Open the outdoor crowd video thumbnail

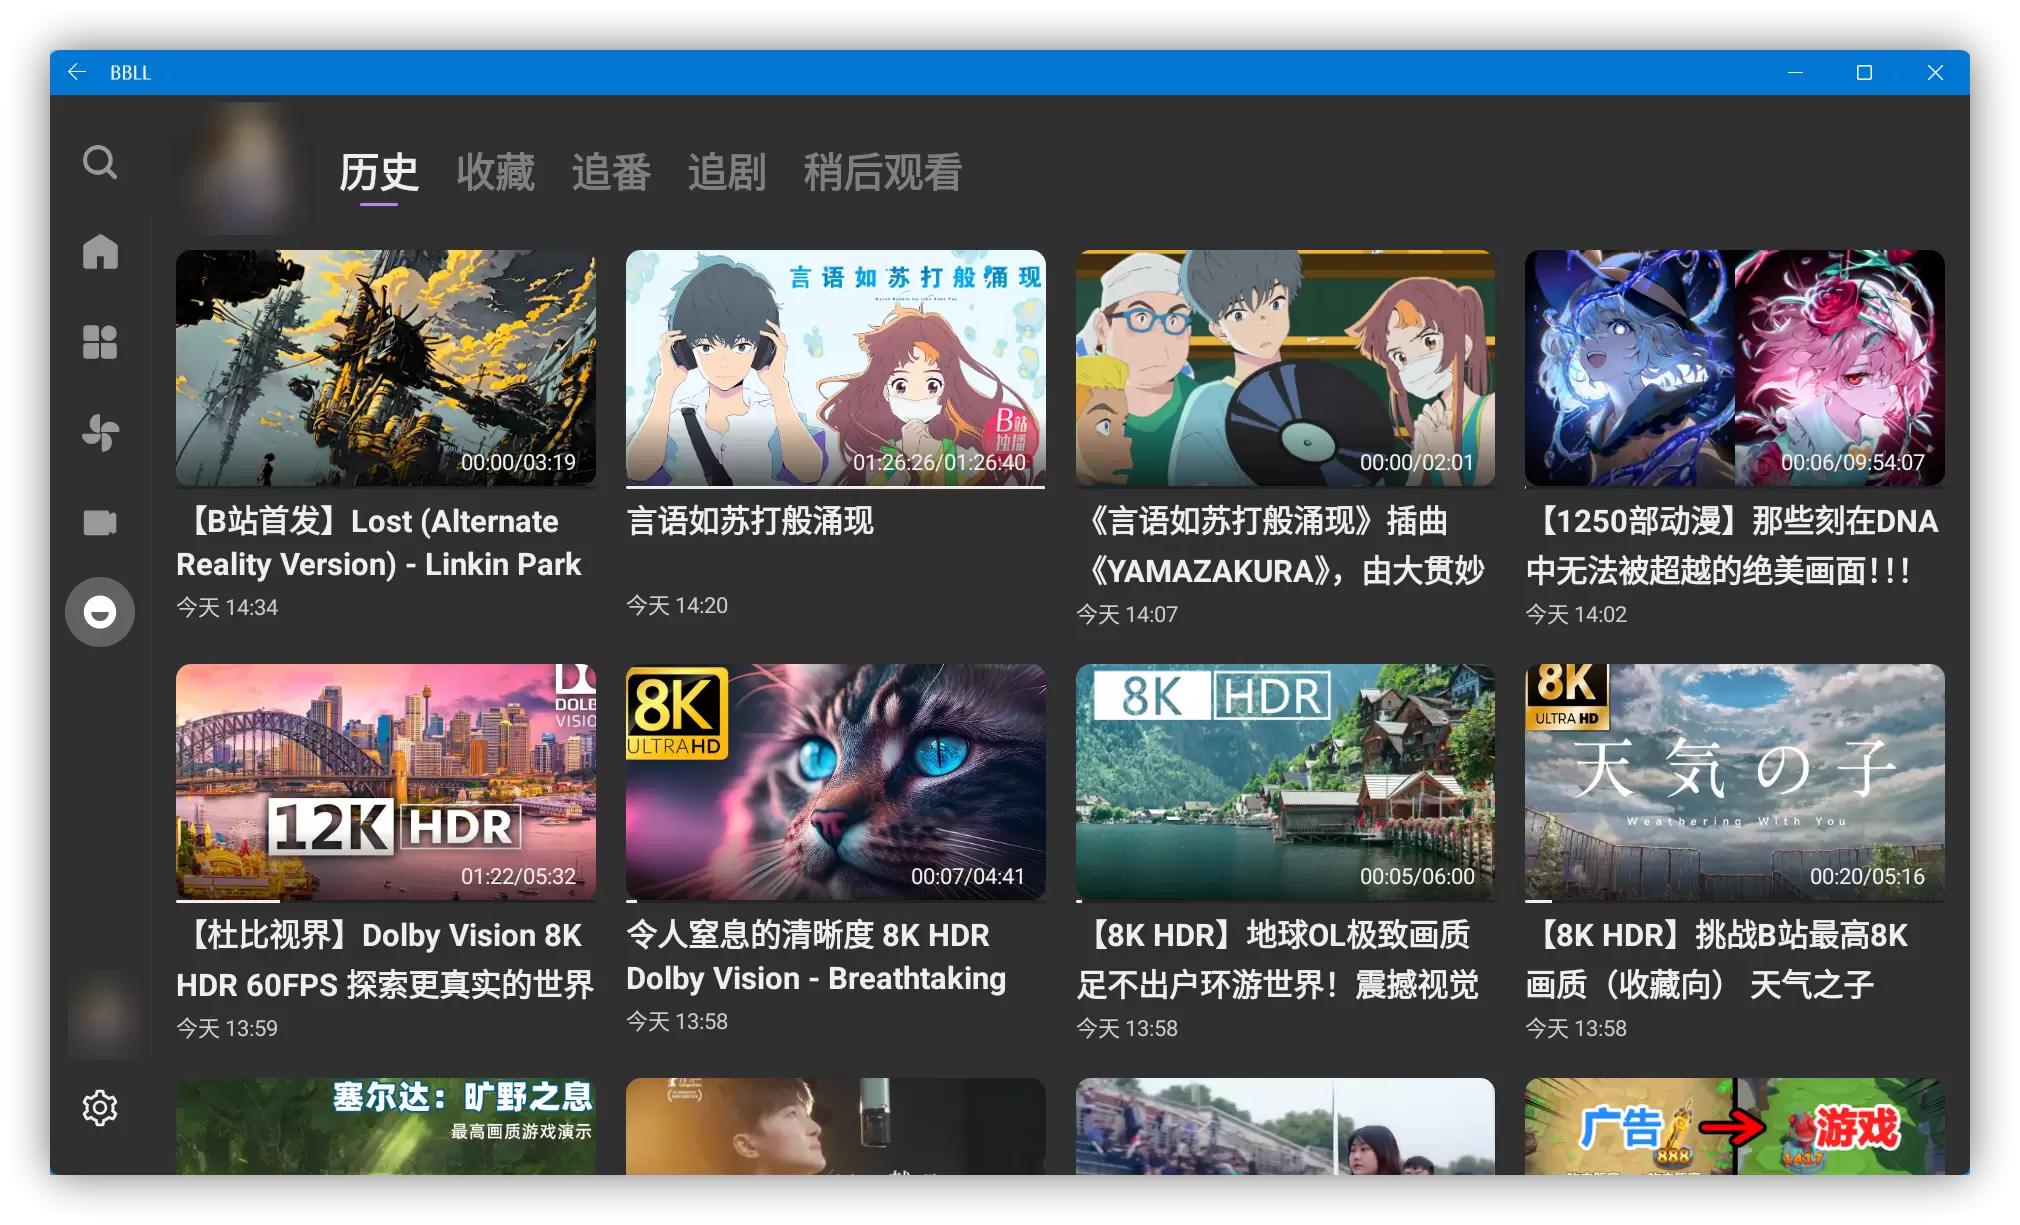coord(1285,1126)
